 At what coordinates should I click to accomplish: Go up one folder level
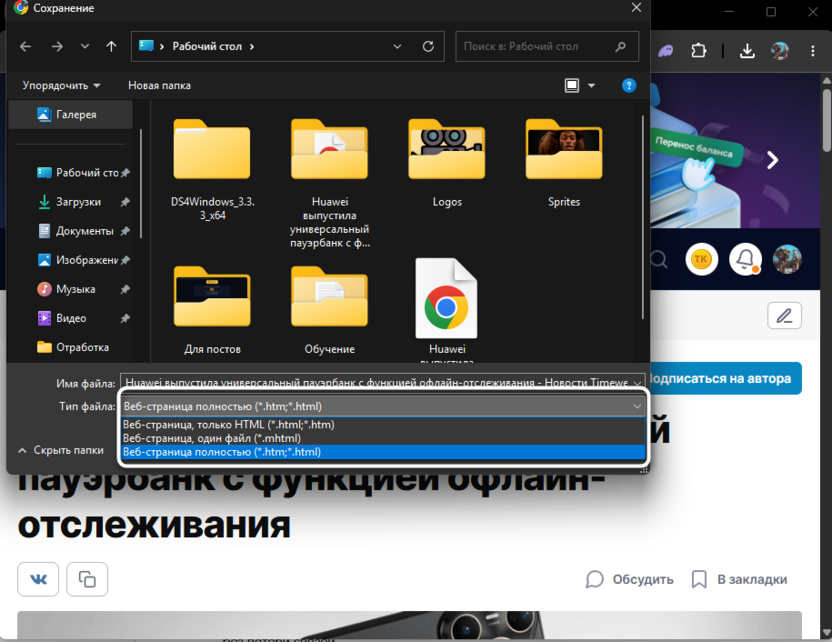pyautogui.click(x=111, y=47)
